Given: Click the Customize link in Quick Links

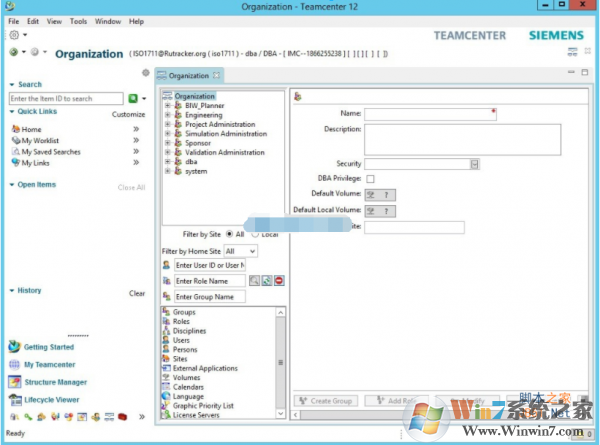Looking at the screenshot, I should [128, 114].
